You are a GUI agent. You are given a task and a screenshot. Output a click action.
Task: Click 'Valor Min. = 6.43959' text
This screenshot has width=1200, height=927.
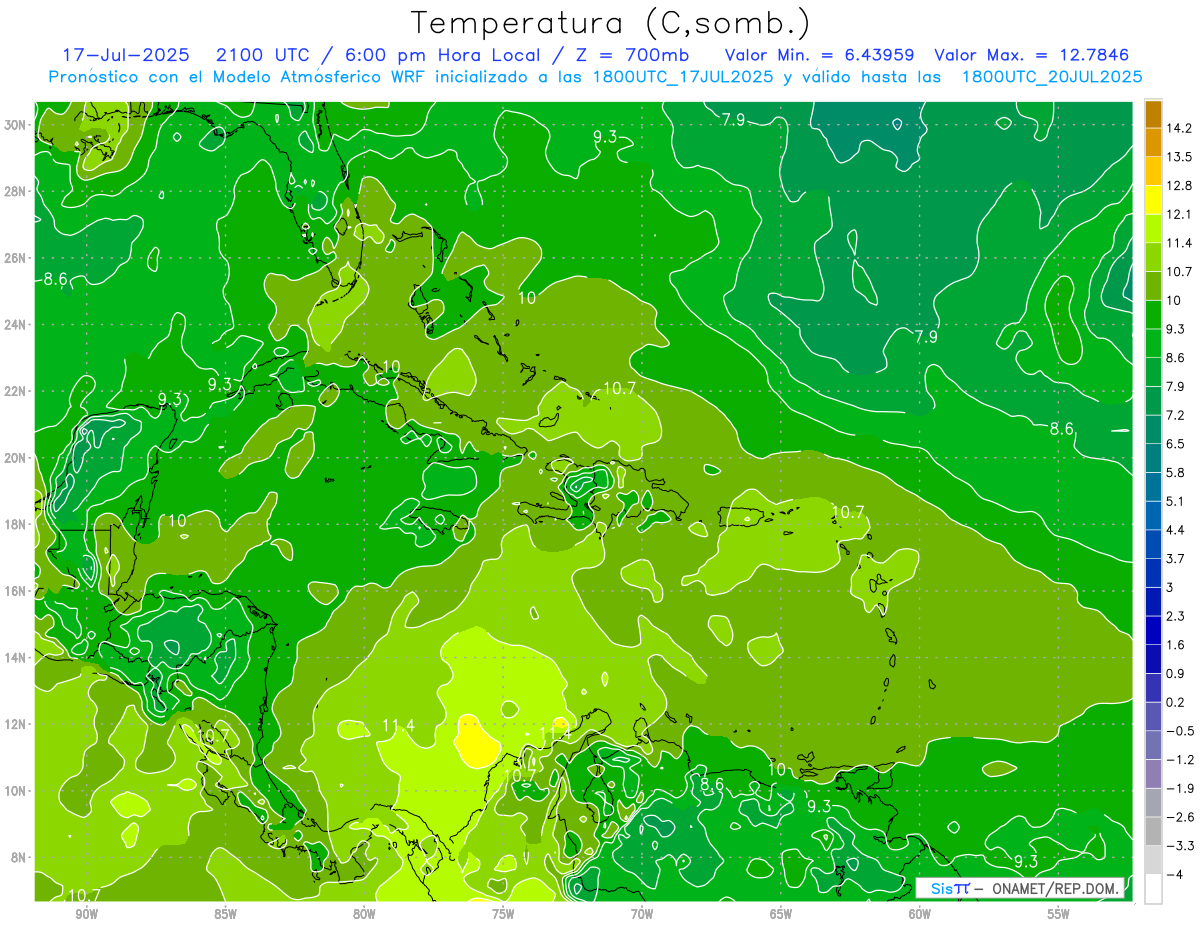pos(819,55)
